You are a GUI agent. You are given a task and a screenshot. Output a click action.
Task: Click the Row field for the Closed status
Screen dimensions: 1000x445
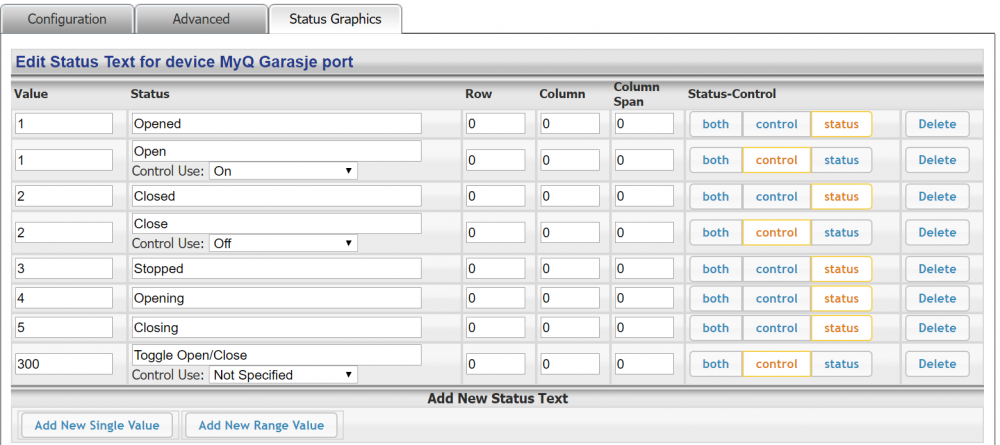[495, 197]
